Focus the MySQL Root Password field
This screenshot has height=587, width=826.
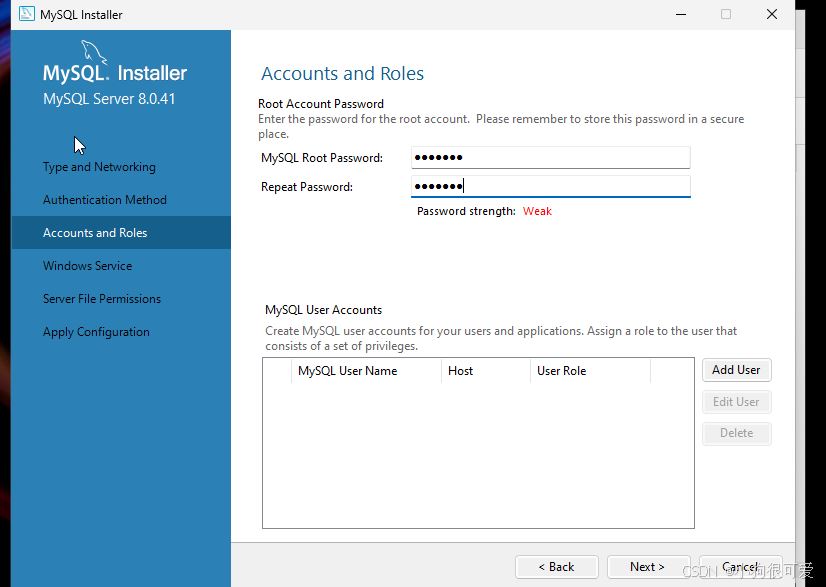click(x=550, y=158)
